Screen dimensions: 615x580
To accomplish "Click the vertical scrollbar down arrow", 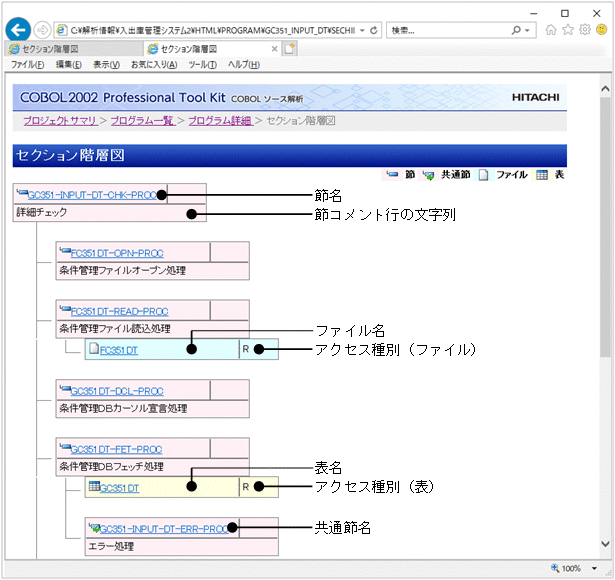I will click(x=605, y=544).
